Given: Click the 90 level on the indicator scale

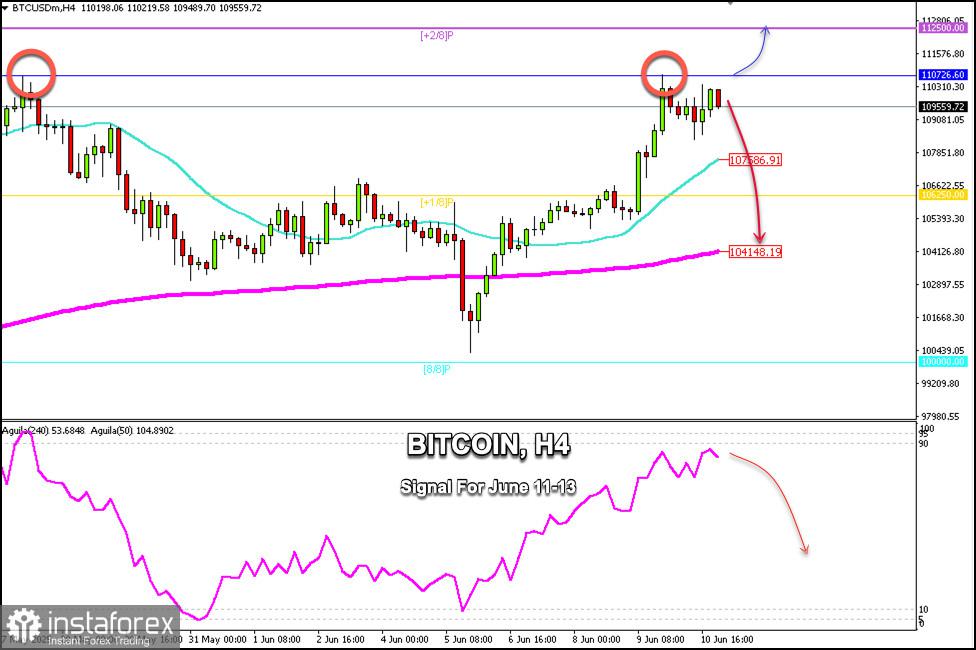Looking at the screenshot, I should coord(924,444).
